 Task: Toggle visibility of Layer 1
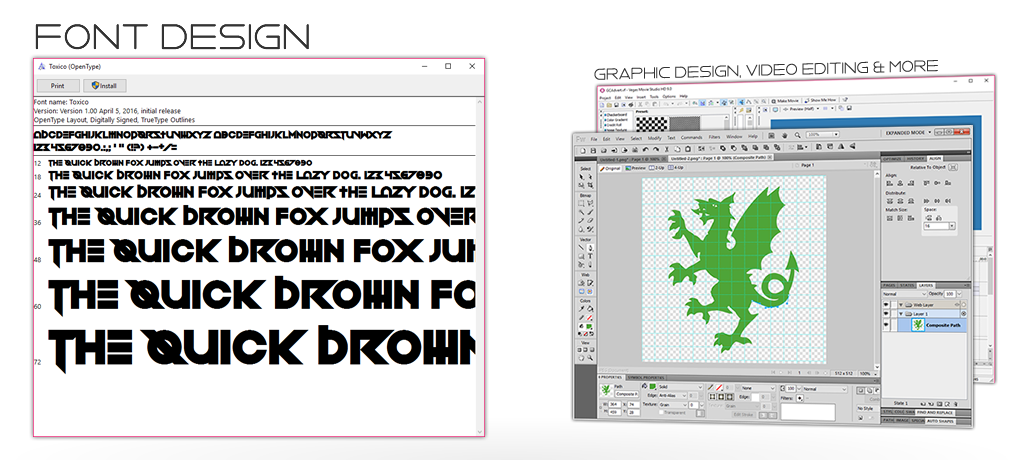pyautogui.click(x=886, y=314)
